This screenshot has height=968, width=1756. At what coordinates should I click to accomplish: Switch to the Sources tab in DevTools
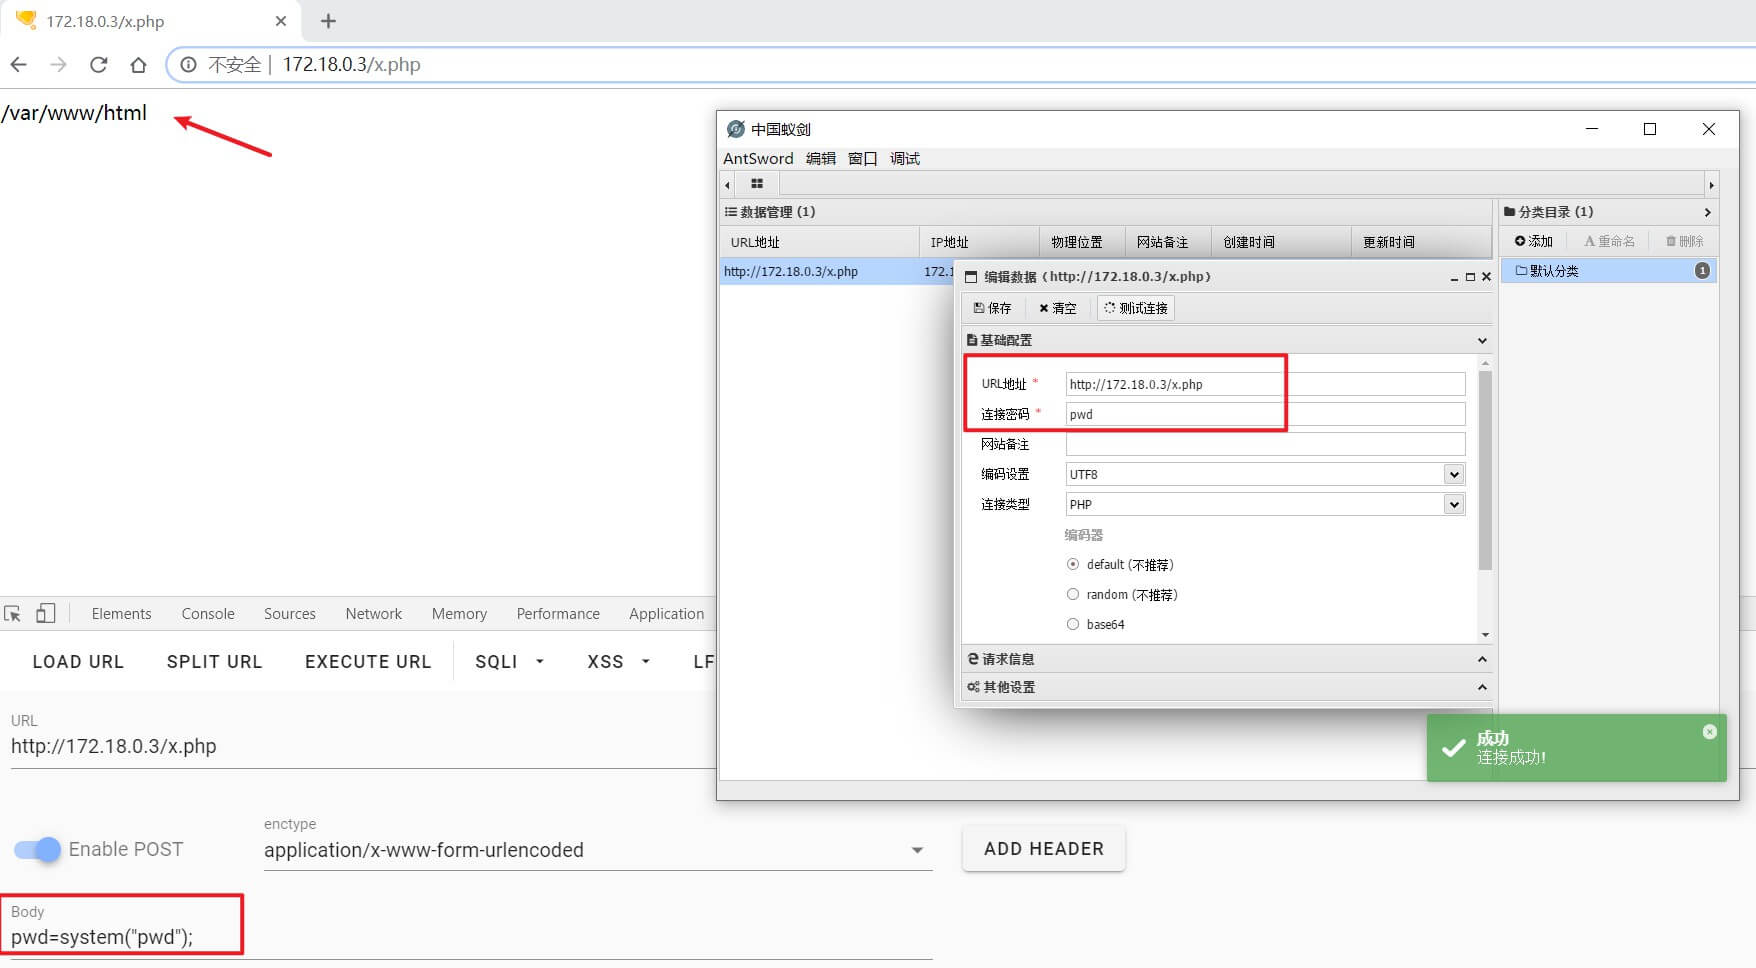pos(290,614)
